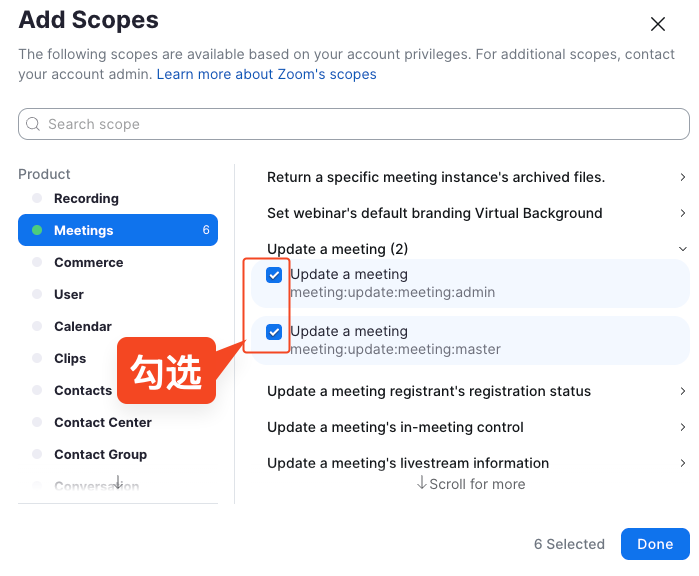Select Calendar in the product list
The image size is (699, 576).
(83, 326)
